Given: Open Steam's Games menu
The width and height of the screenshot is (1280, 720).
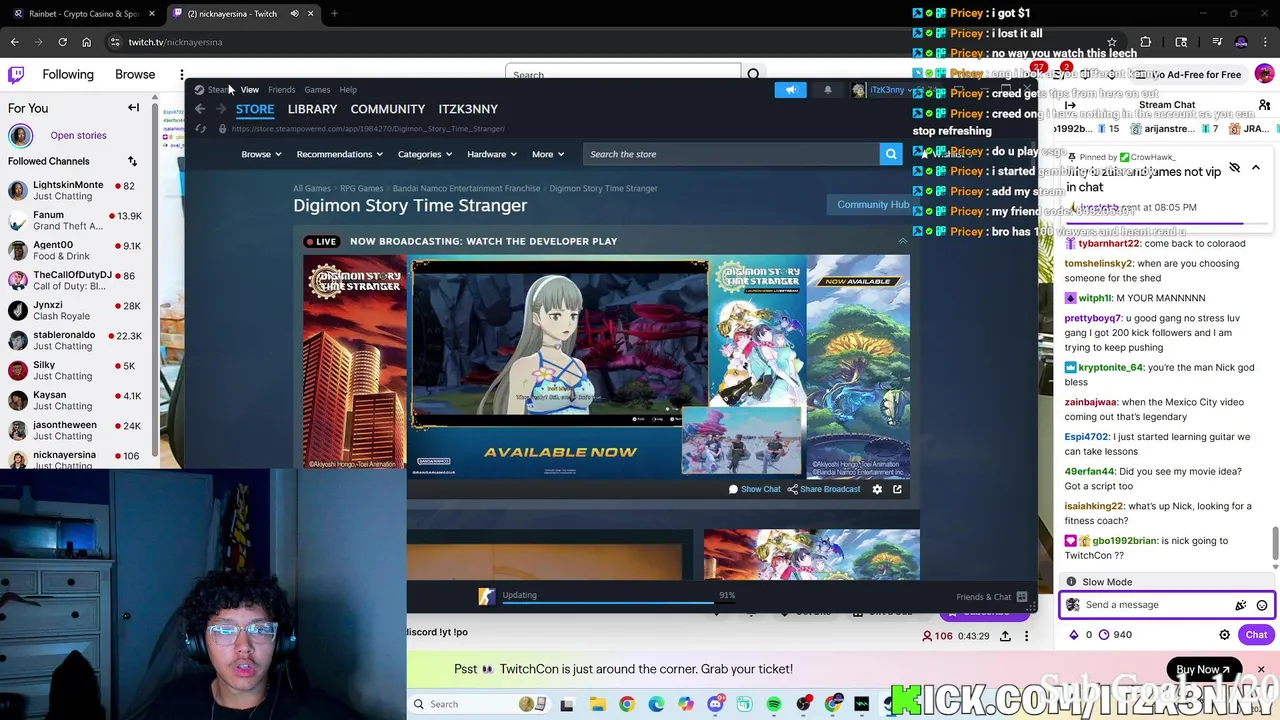Looking at the screenshot, I should point(317,90).
